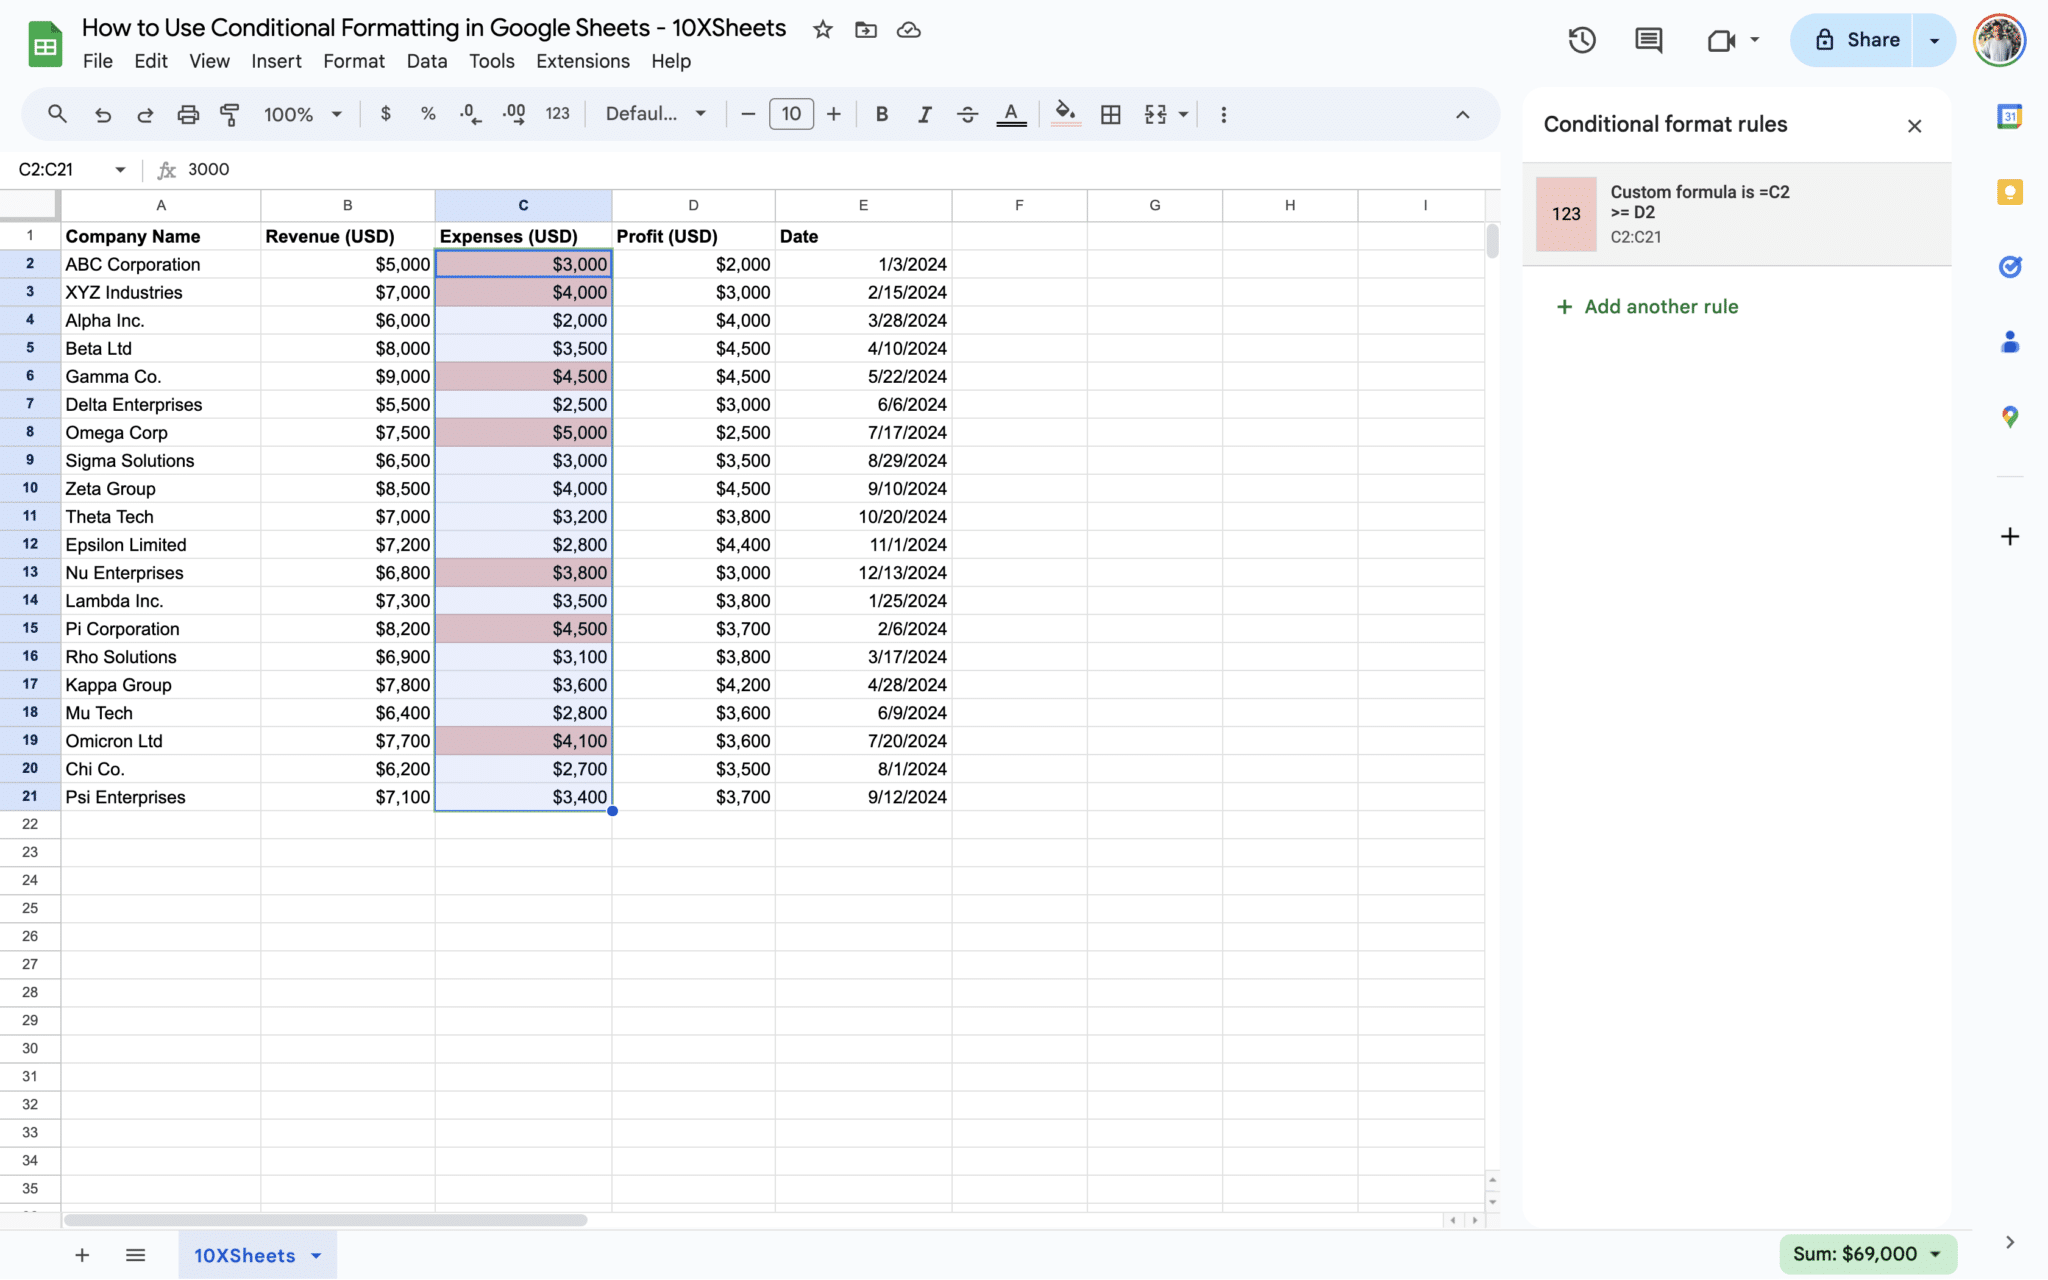This screenshot has width=2048, height=1280.
Task: Close the Conditional format rules panel
Action: [x=1914, y=126]
